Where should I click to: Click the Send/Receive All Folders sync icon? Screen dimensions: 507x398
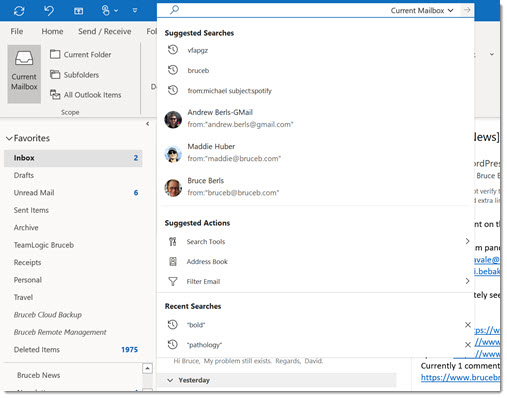tap(19, 11)
